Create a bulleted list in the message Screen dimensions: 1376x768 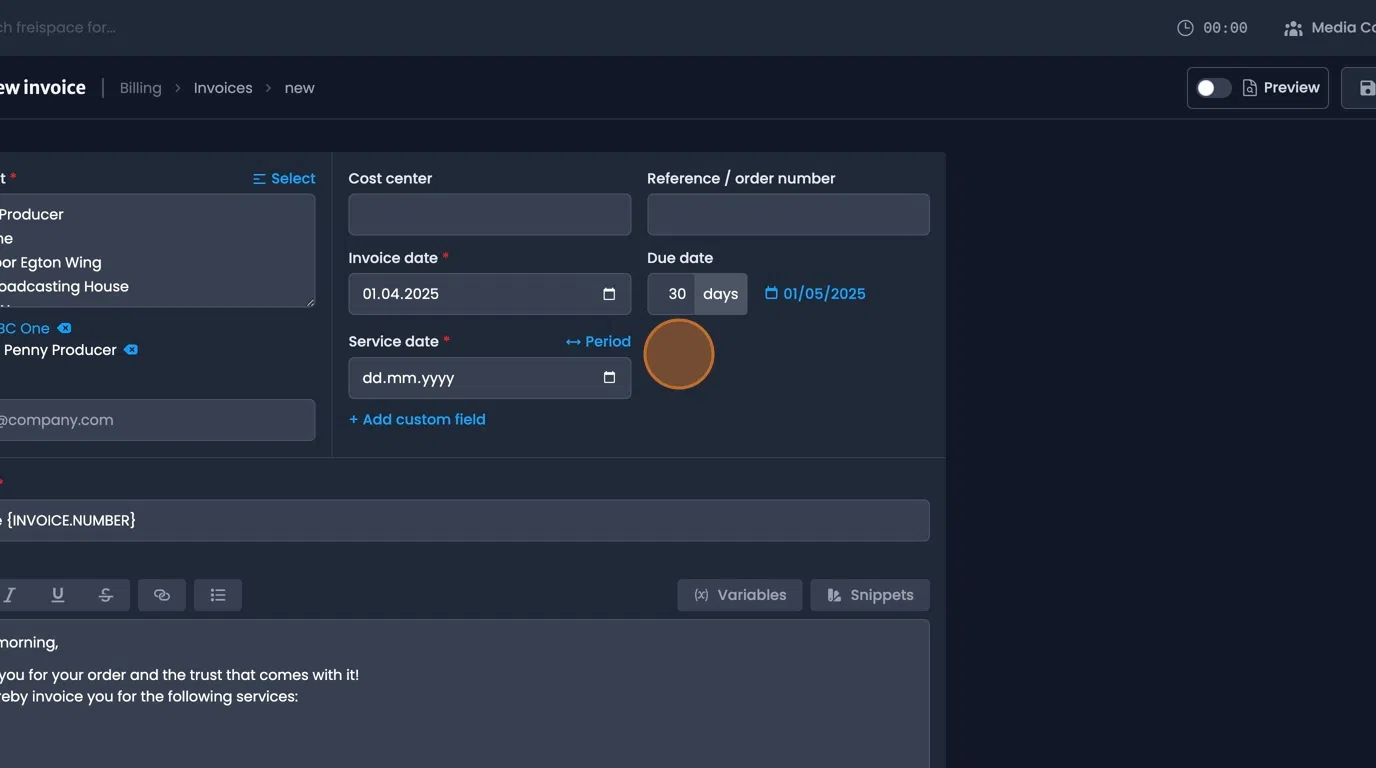[x=218, y=594]
